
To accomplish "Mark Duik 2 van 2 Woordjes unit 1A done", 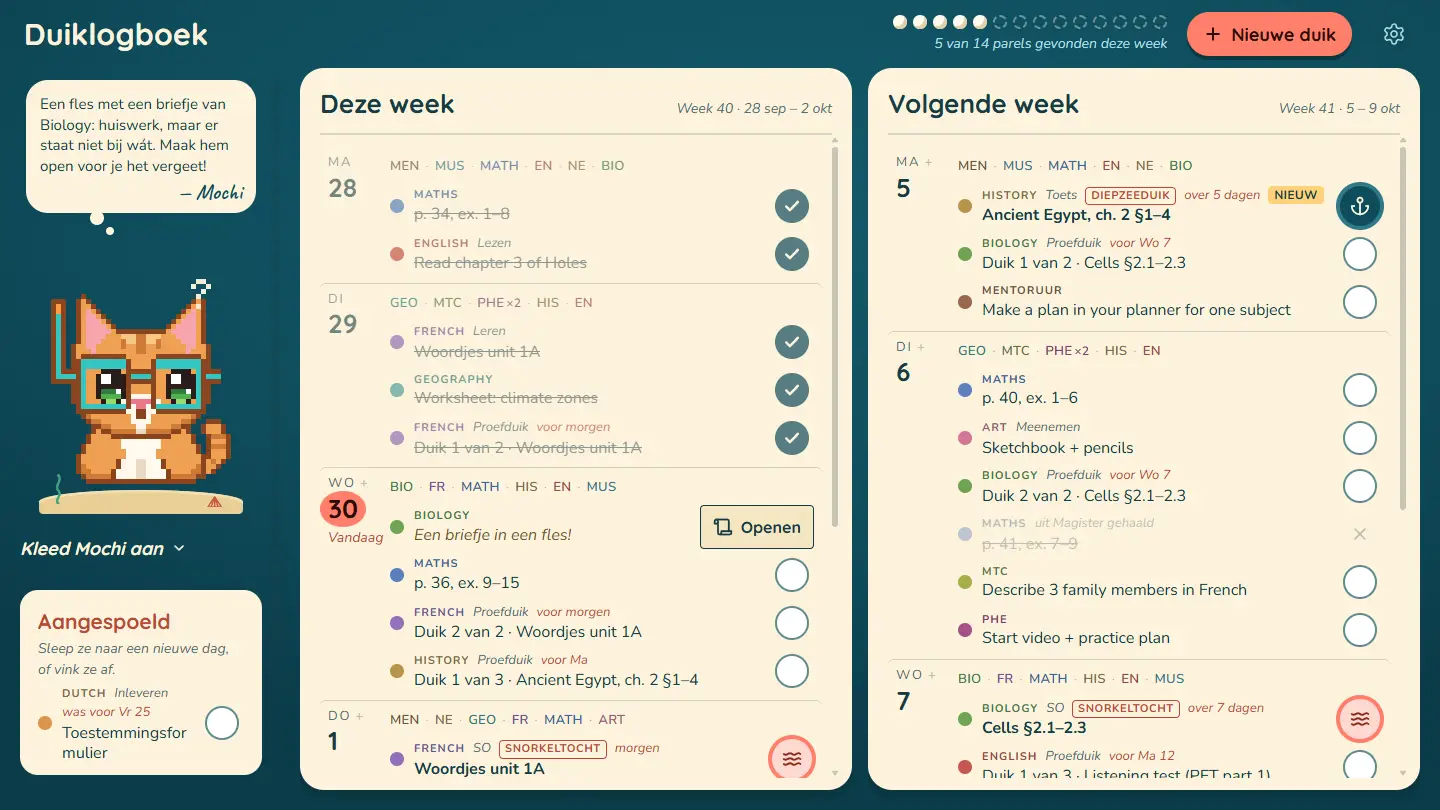I will (792, 623).
